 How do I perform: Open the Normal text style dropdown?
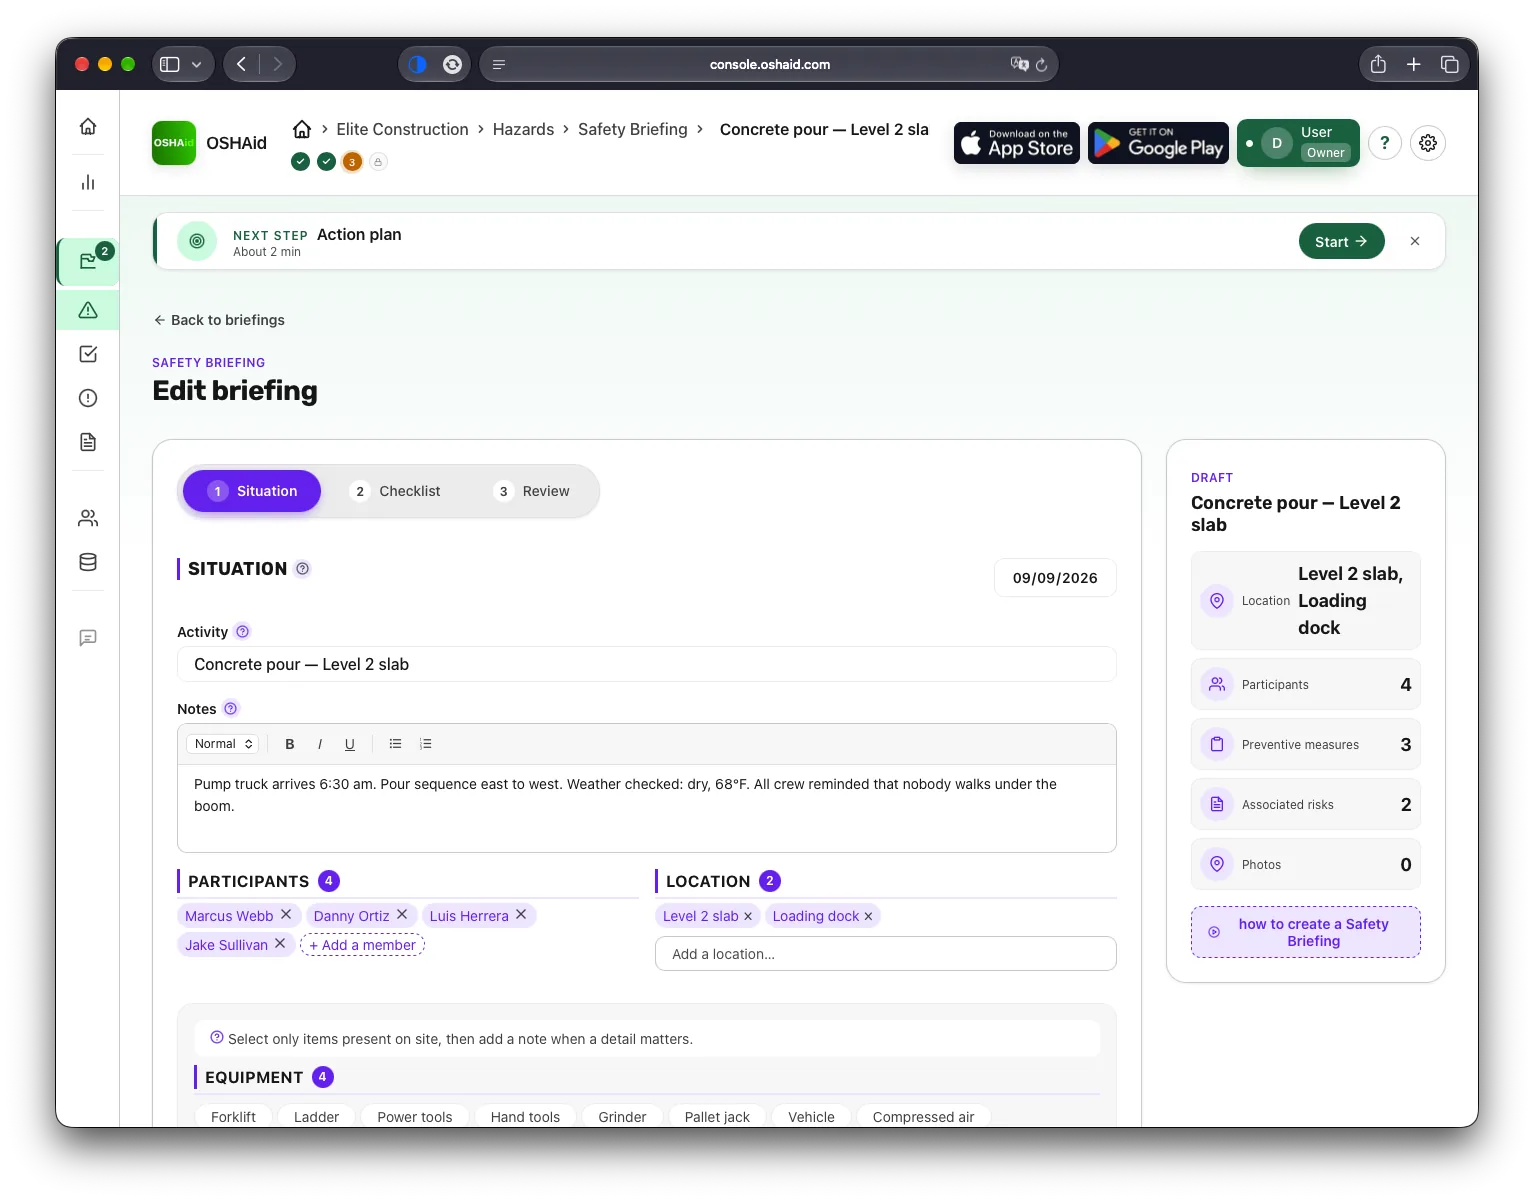coord(223,744)
